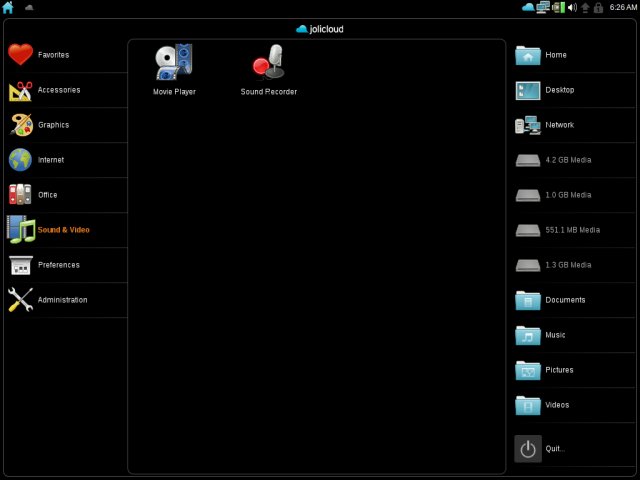The width and height of the screenshot is (640, 480).
Task: Click the Desktop text link
Action: pyautogui.click(x=560, y=90)
